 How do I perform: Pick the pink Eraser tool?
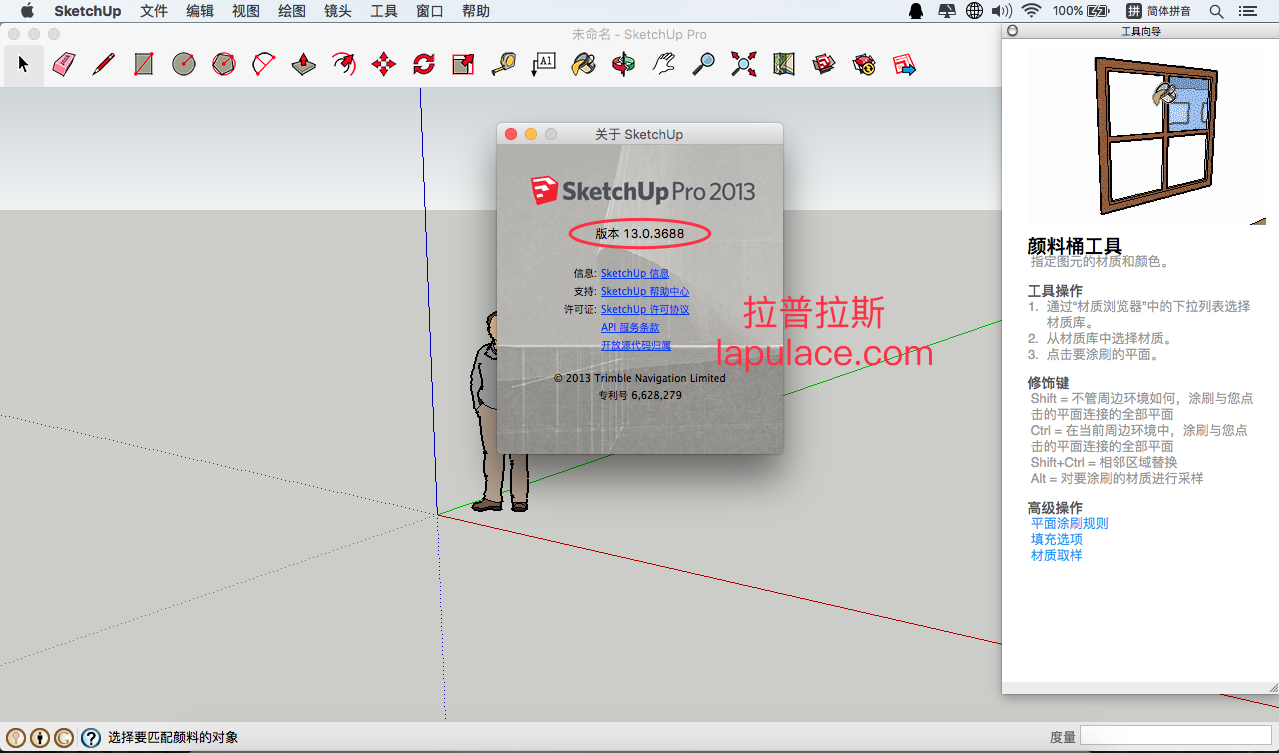(x=64, y=65)
